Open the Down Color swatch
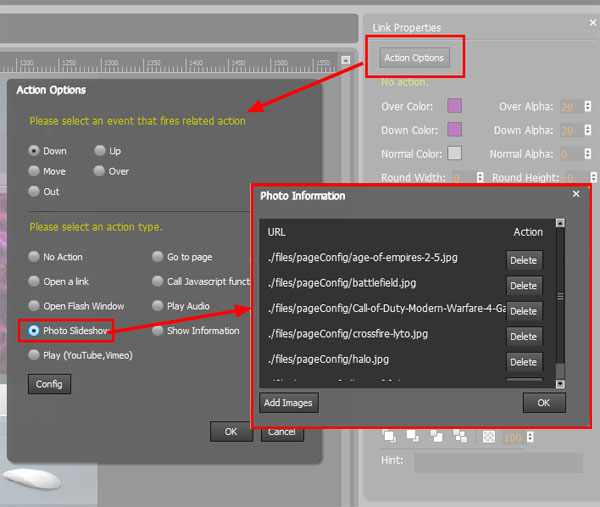Viewport: 600px width, 507px height. click(455, 129)
